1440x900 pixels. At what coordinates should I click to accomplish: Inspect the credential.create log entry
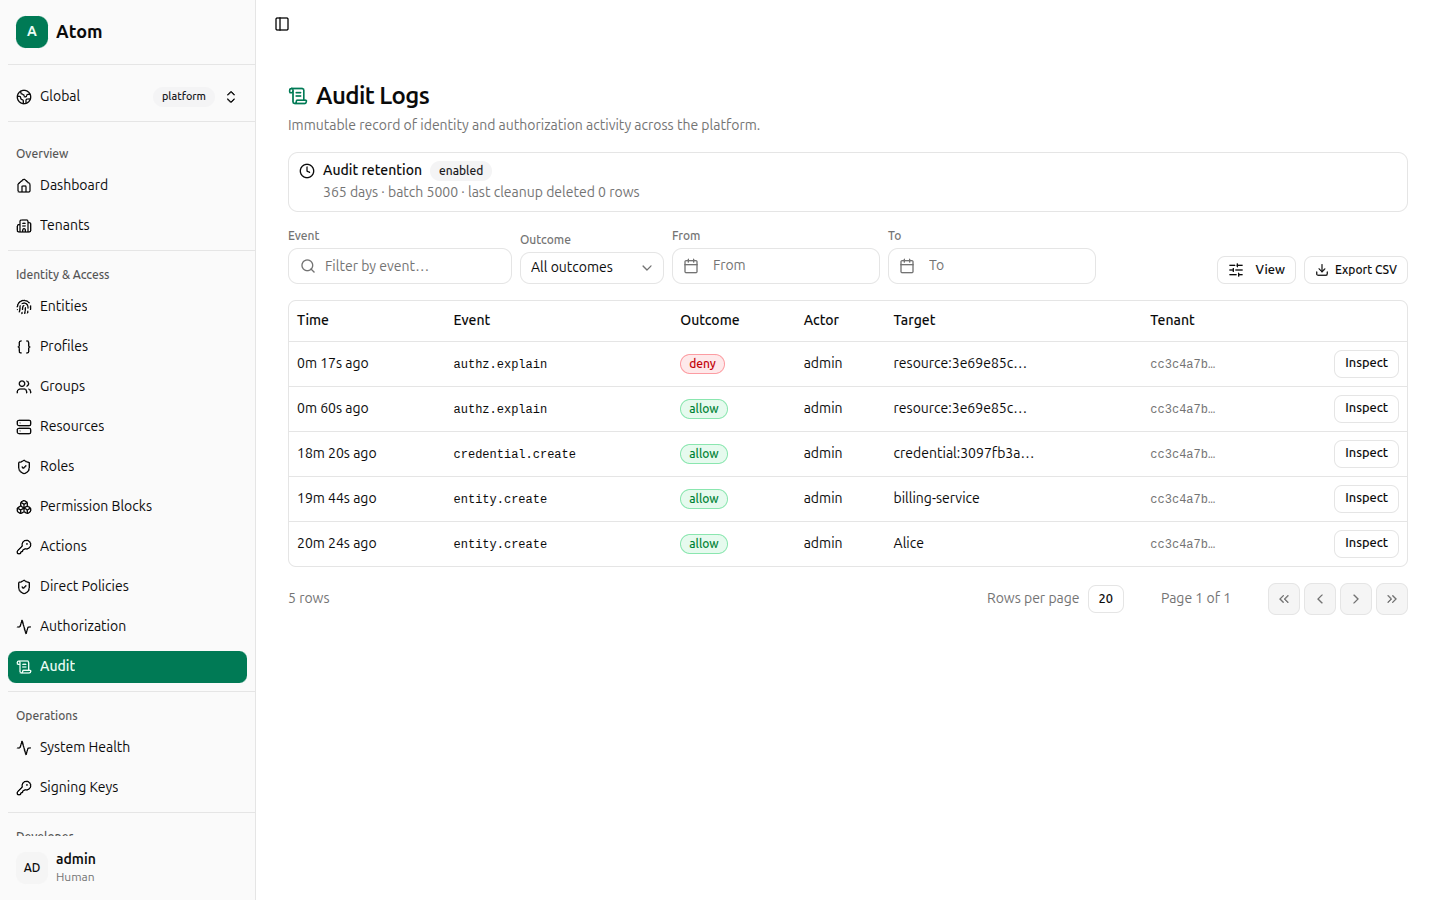pos(1366,454)
